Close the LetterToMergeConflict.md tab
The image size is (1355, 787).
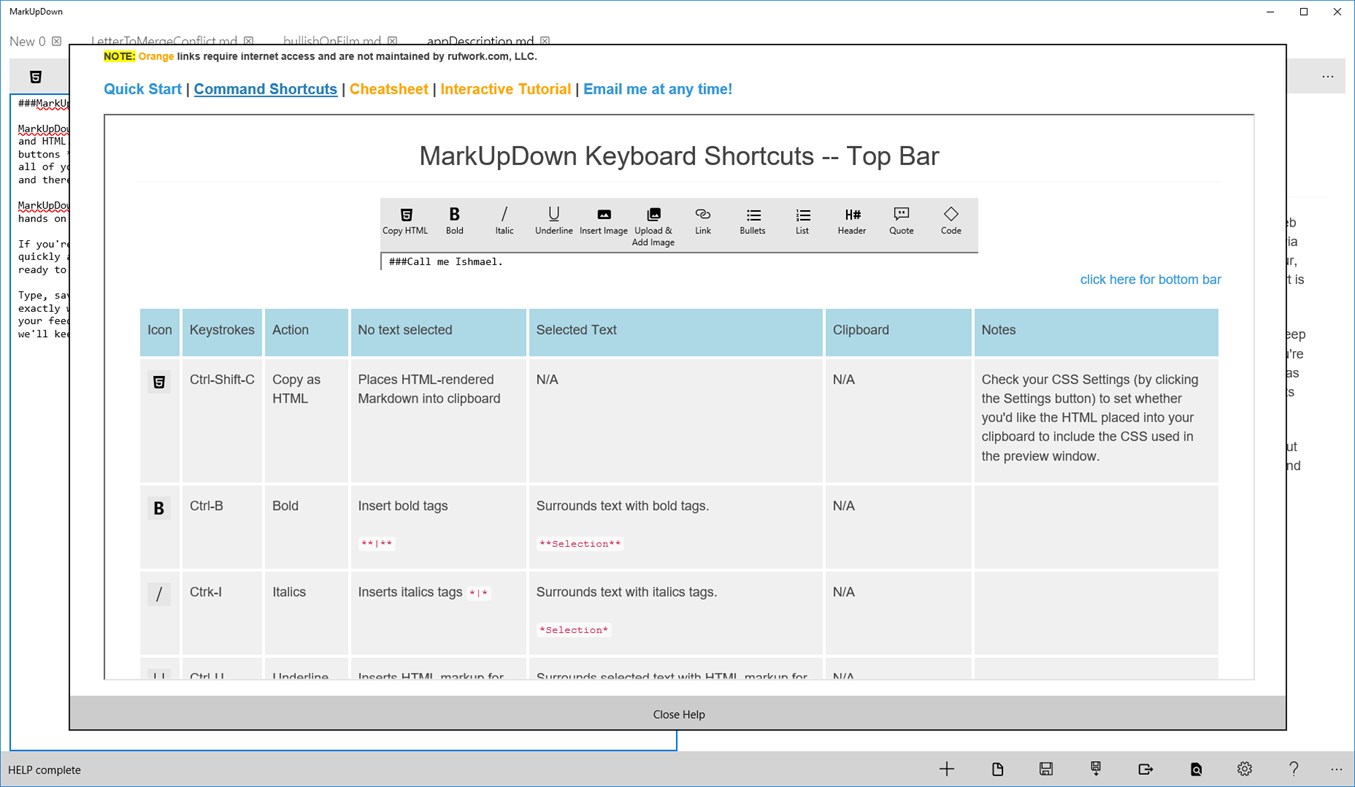[x=249, y=41]
